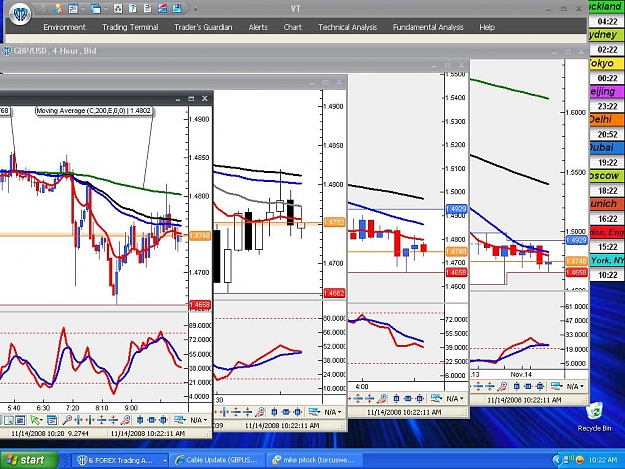Click the orange 1.4752 price tag
Image resolution: width=625 pixels, height=469 pixels.
pyautogui.click(x=334, y=222)
